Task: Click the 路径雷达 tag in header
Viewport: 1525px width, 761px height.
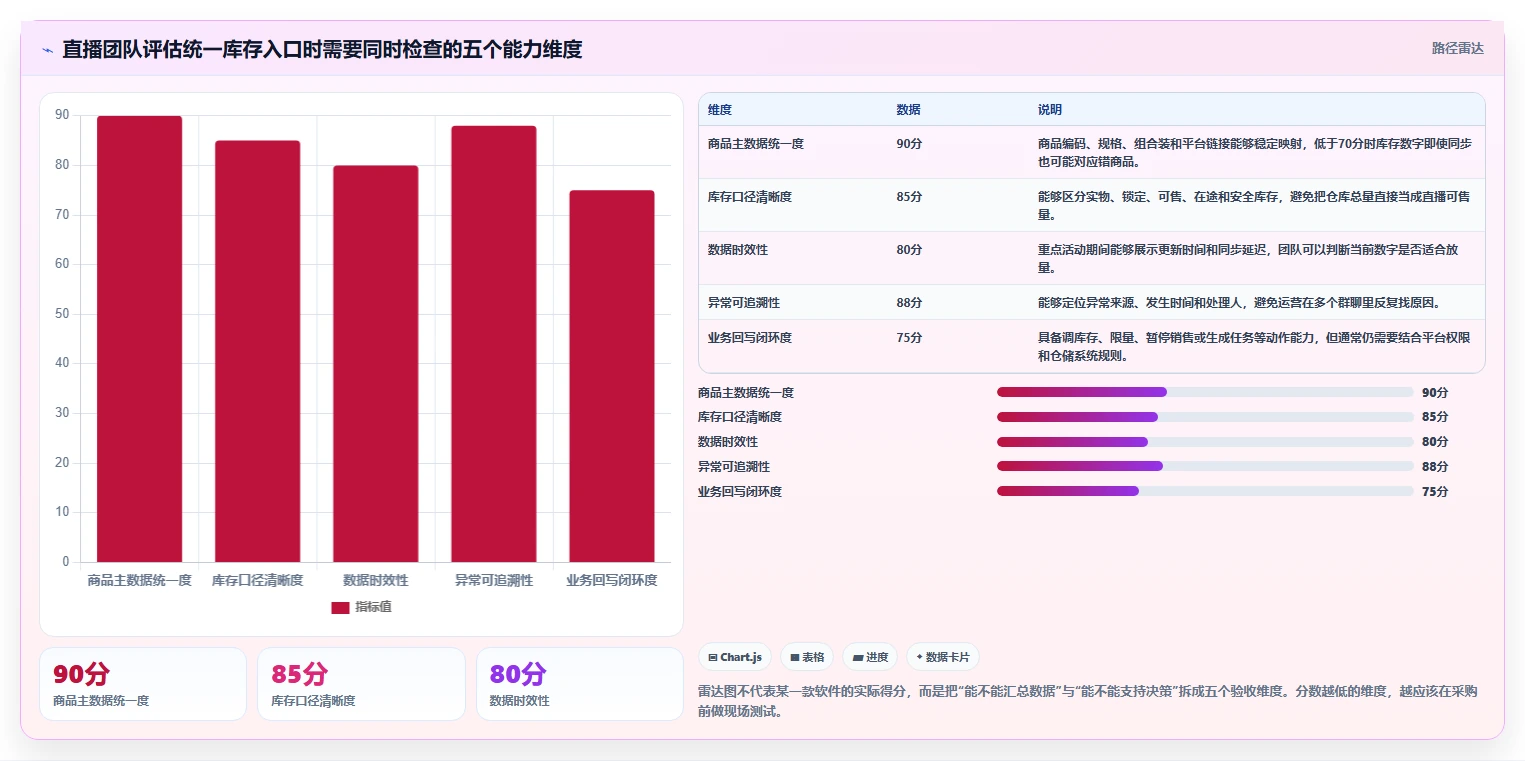Action: tap(1457, 48)
